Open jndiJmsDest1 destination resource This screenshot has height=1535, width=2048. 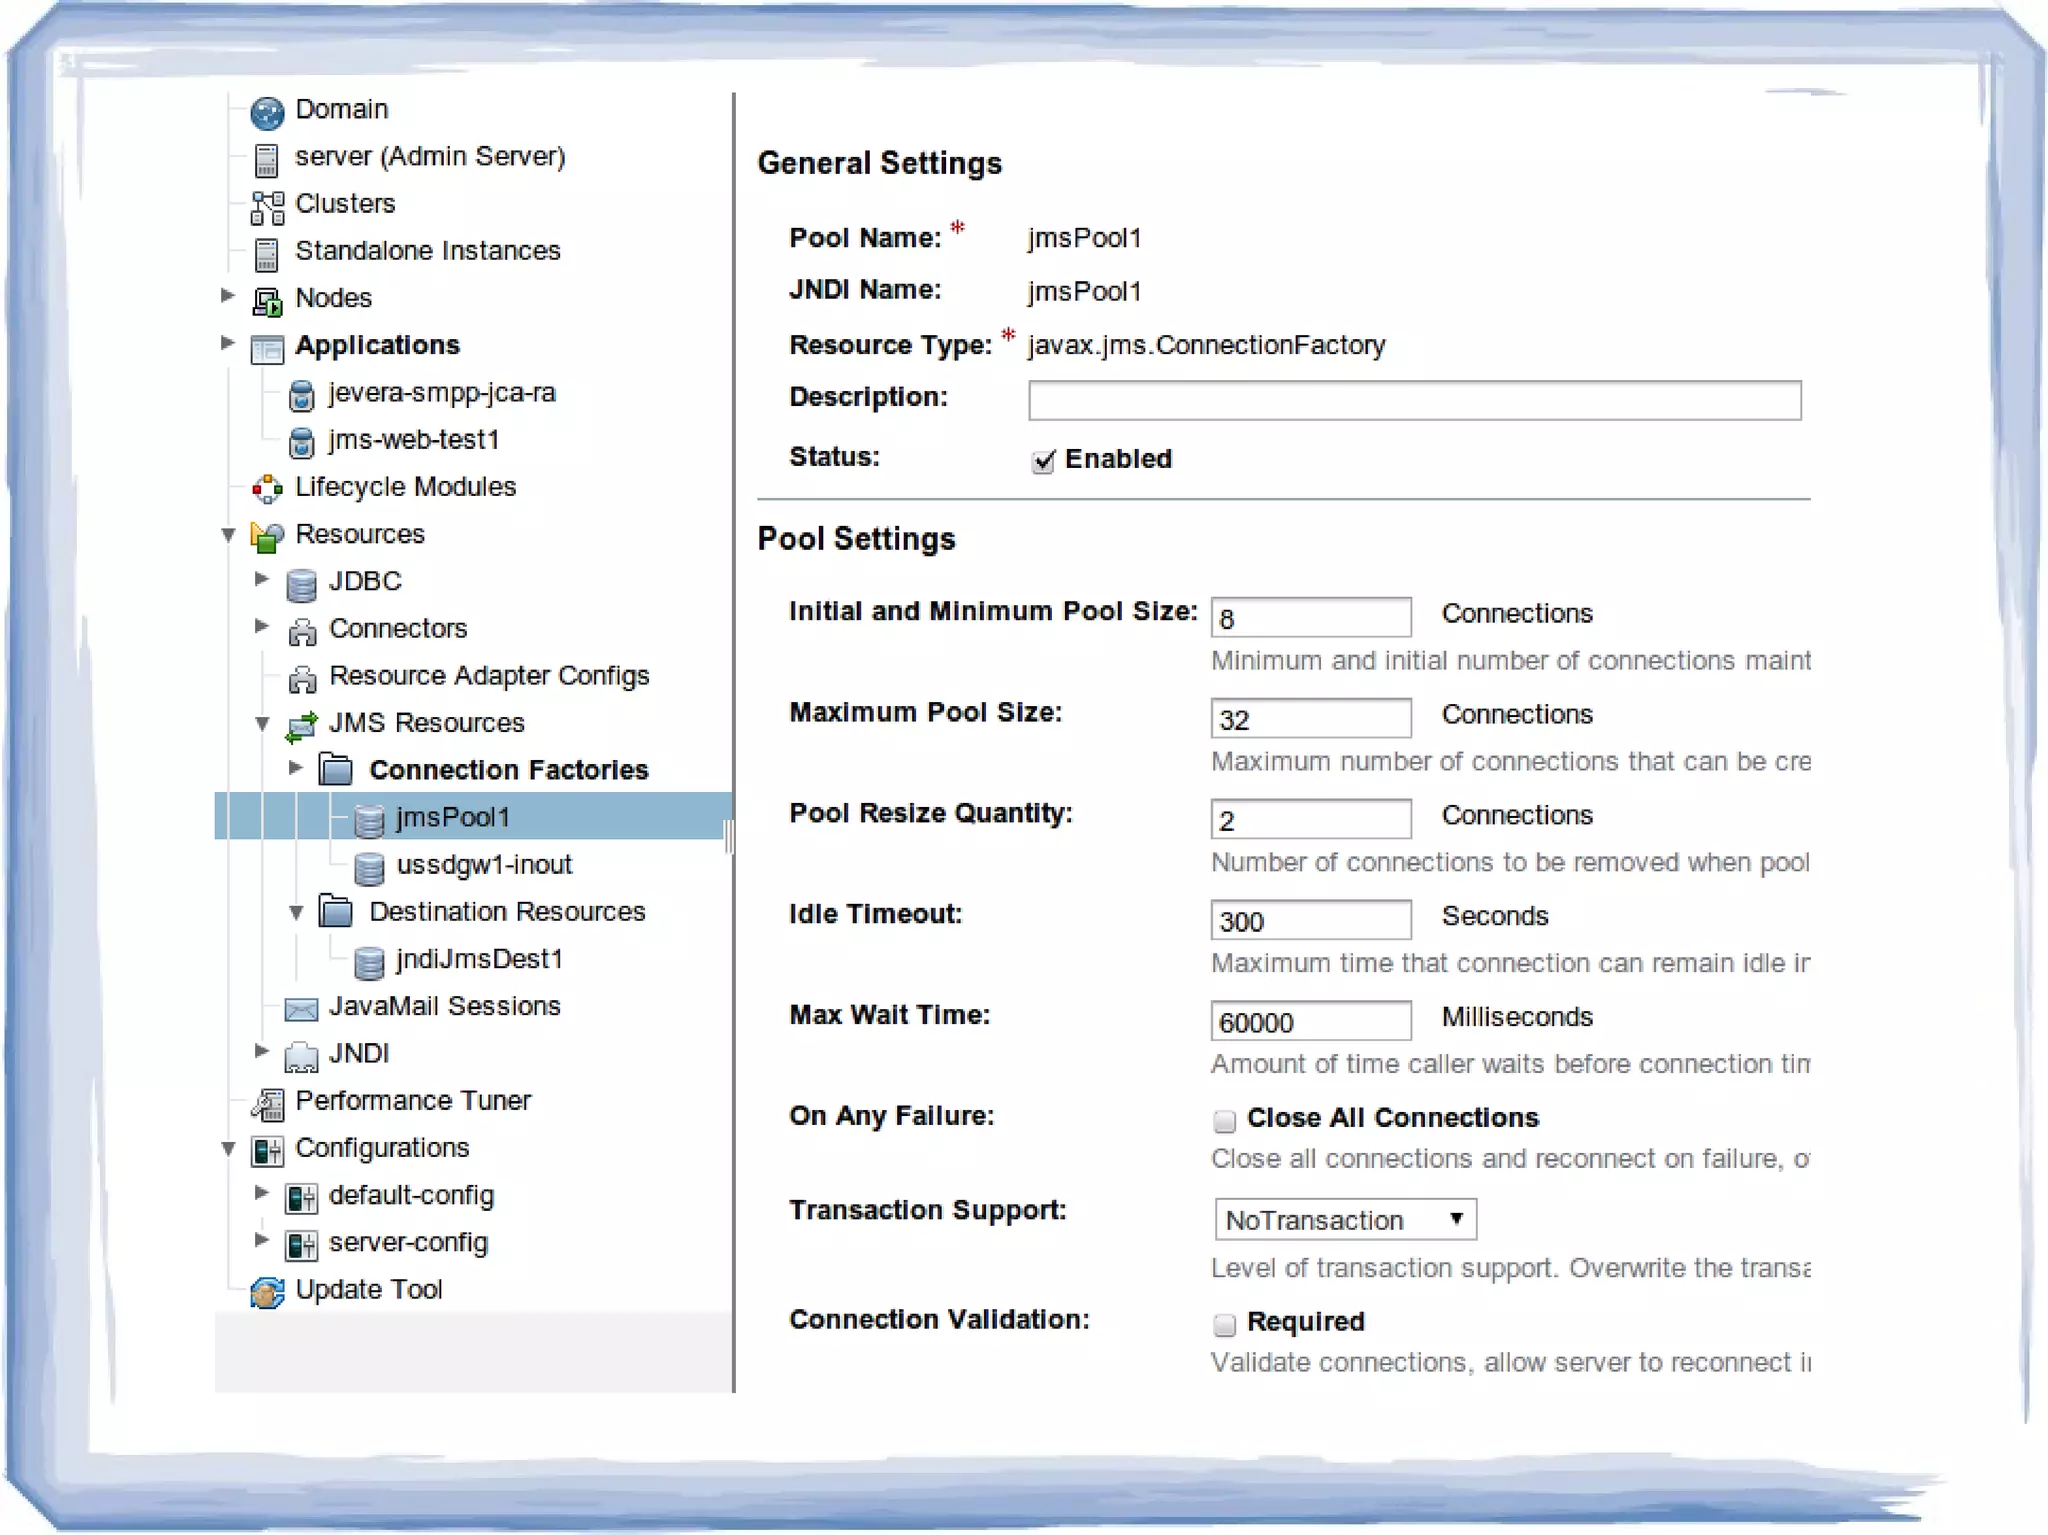(479, 960)
